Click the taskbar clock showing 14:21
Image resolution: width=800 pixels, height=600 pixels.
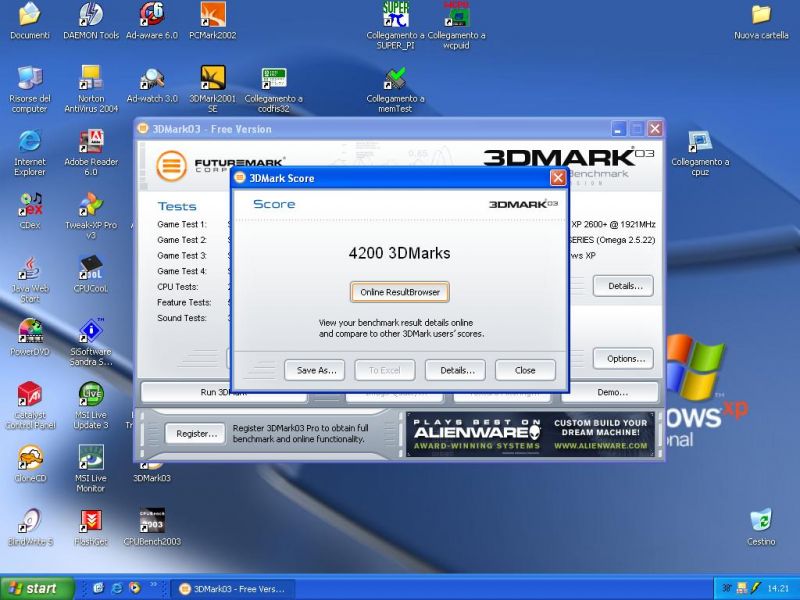[778, 588]
